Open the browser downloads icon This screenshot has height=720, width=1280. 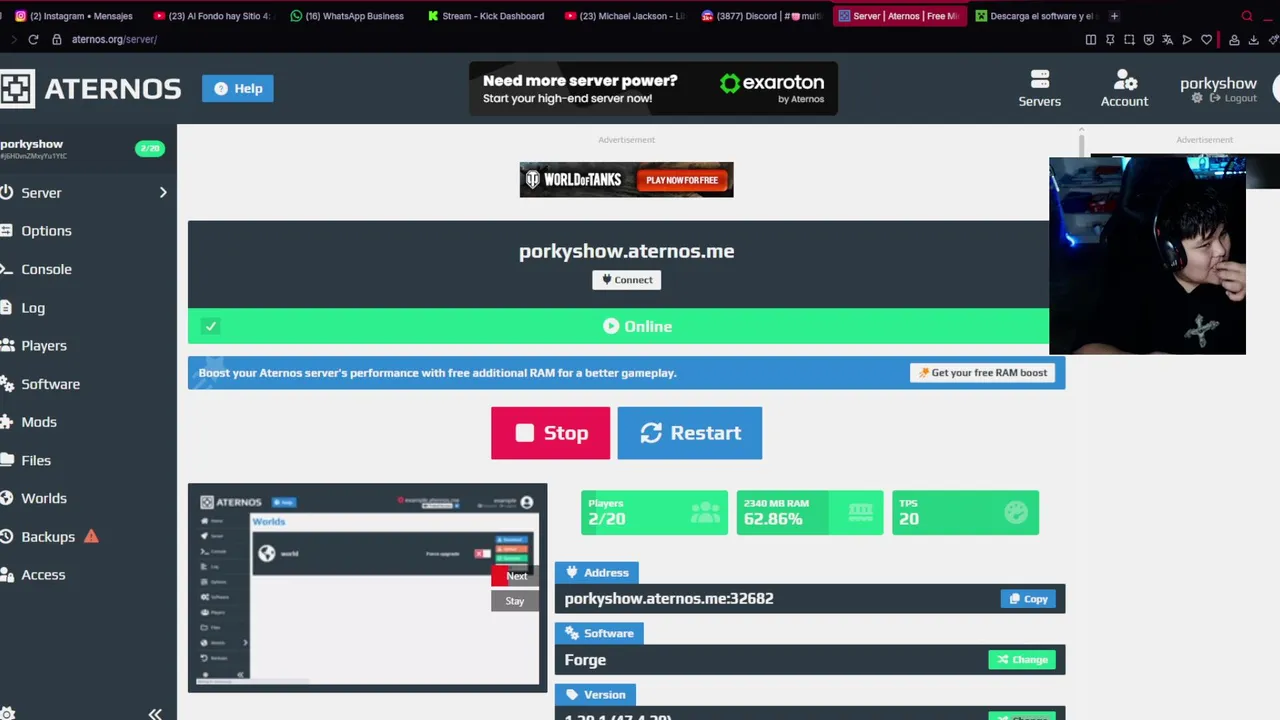coord(1254,40)
